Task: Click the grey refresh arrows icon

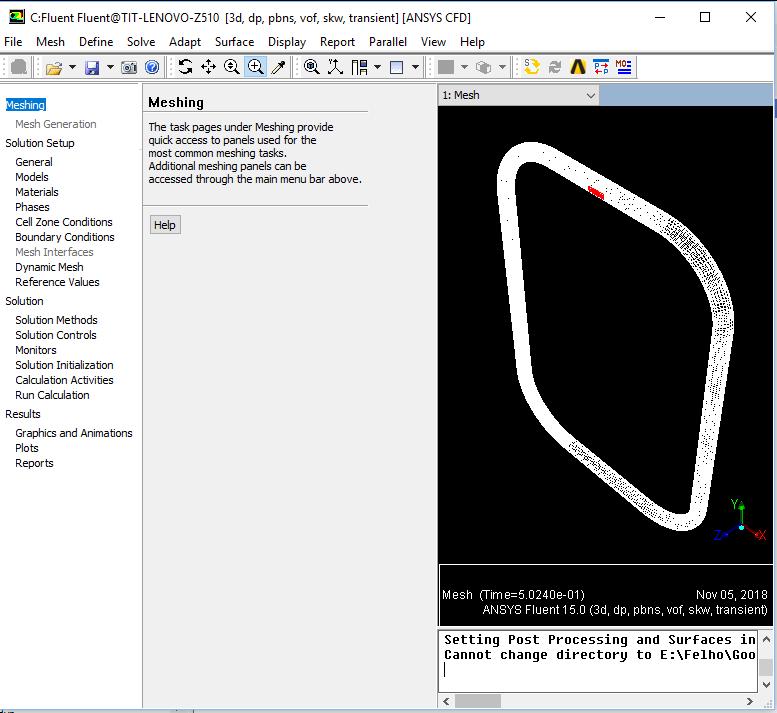Action: [x=555, y=67]
